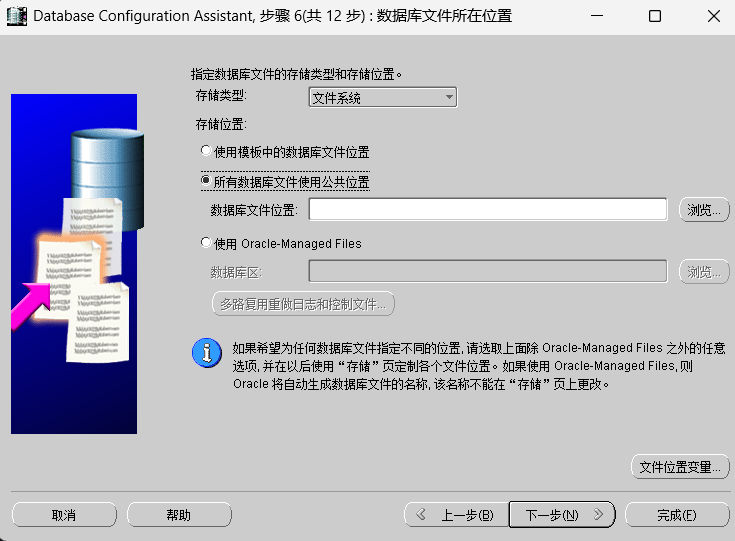The height and width of the screenshot is (541, 735).
Task: Click the 存储类型 label text
Action: tap(221, 96)
